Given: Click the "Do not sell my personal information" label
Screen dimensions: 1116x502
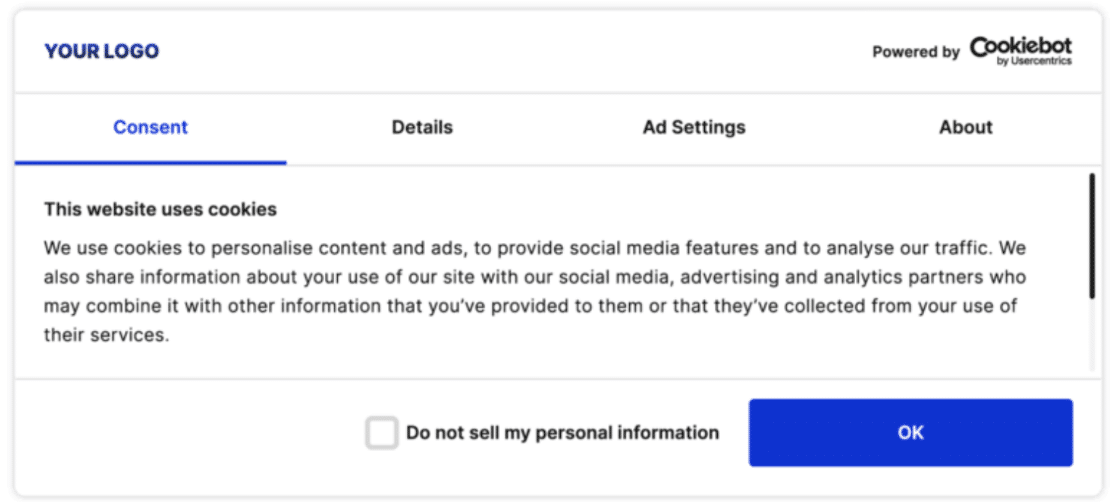Looking at the screenshot, I should (x=562, y=433).
